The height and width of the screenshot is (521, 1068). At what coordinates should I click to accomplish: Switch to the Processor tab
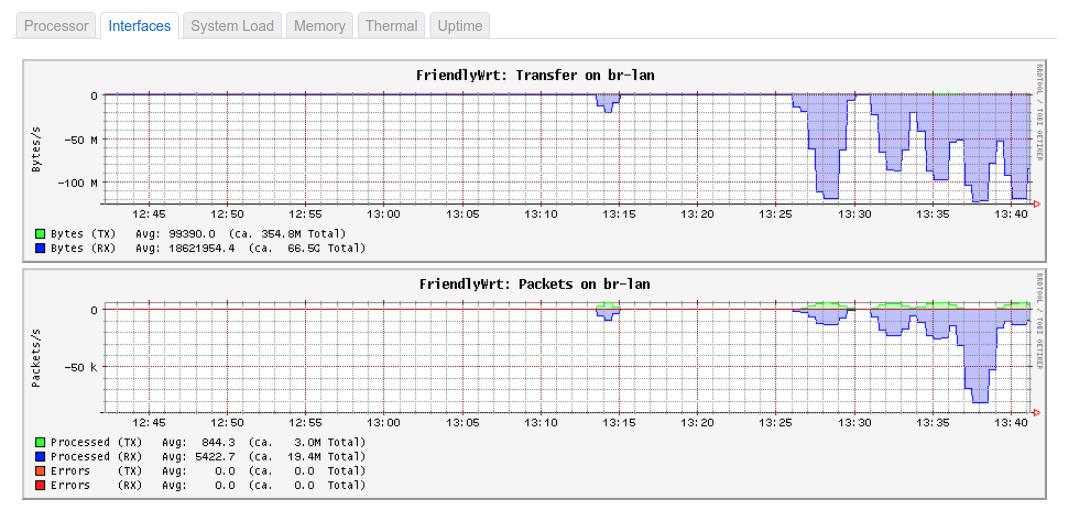point(57,26)
